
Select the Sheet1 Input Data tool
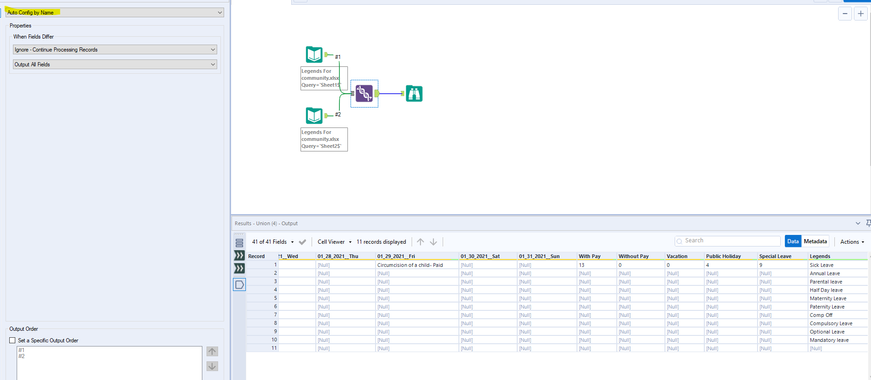314,54
